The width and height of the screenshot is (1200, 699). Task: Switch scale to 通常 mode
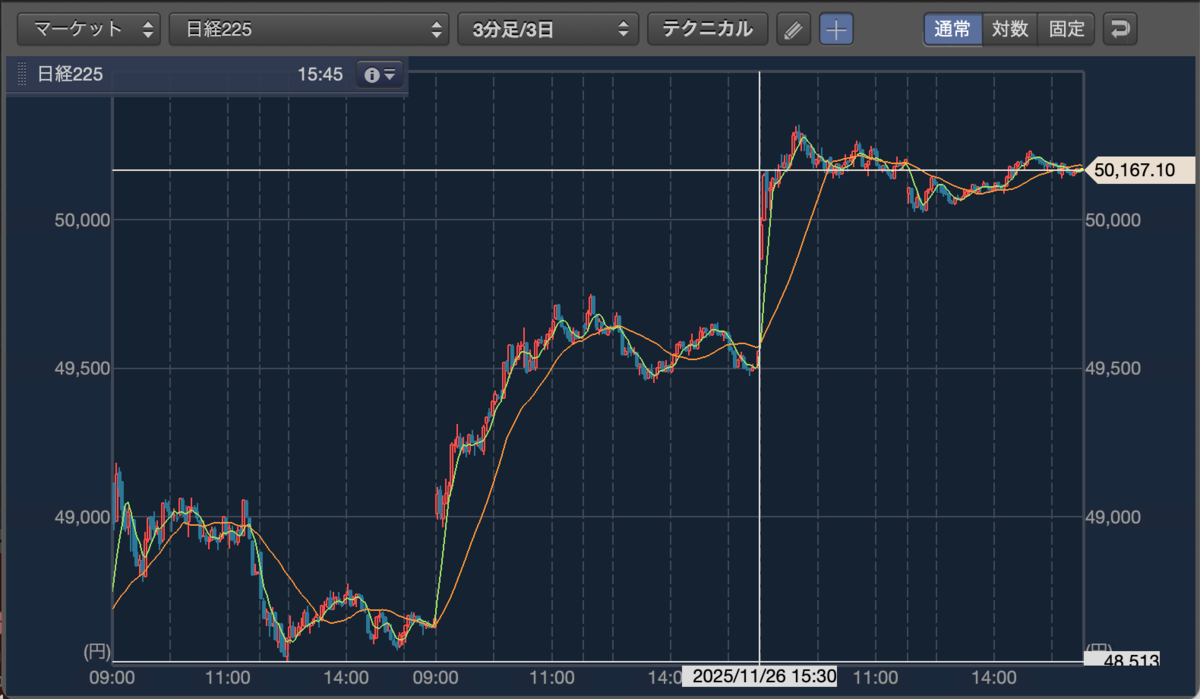pos(952,29)
